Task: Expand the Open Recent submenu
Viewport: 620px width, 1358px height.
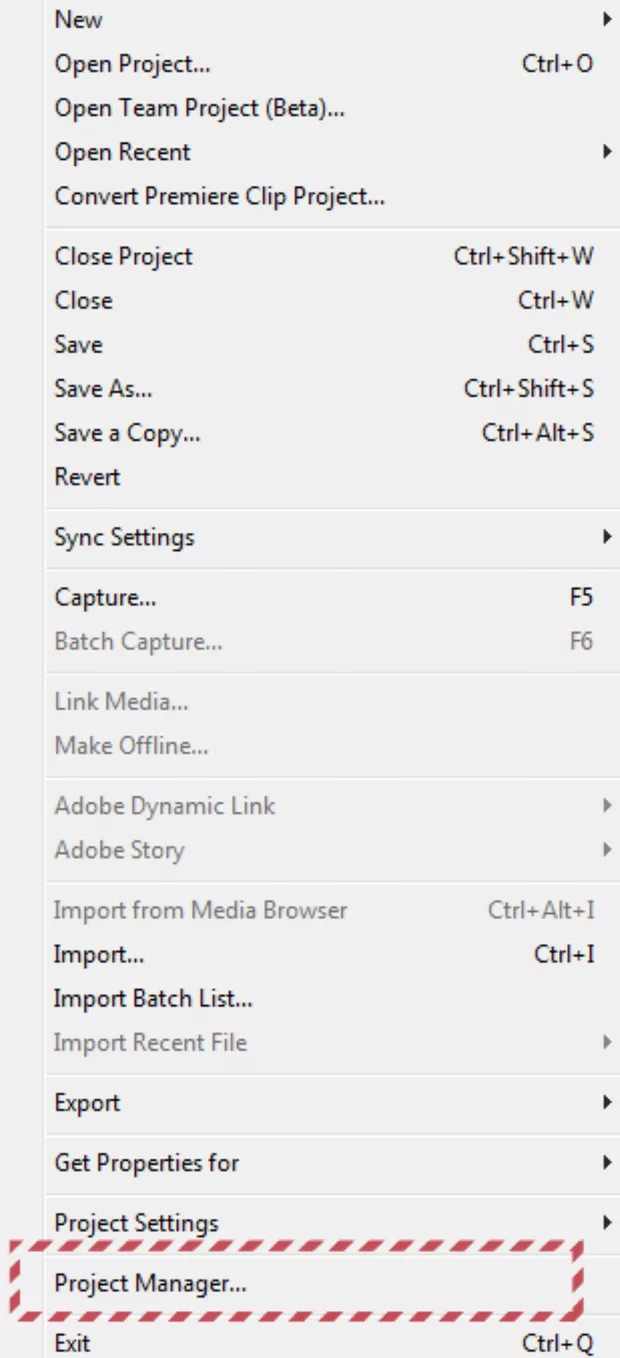Action: (x=123, y=152)
